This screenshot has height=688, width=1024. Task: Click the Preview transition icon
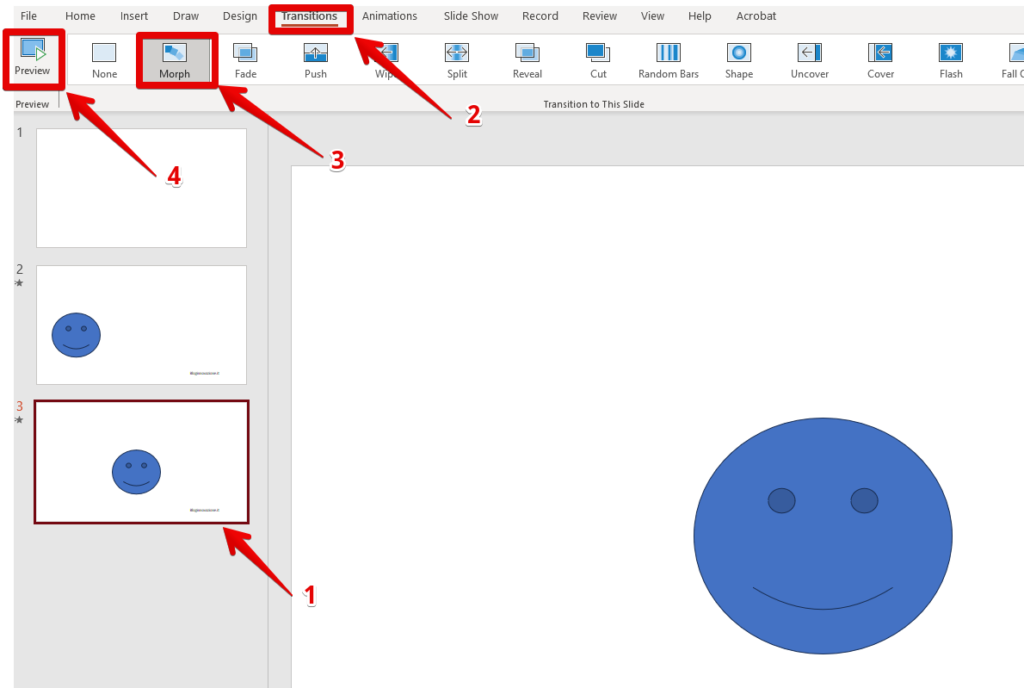click(32, 52)
